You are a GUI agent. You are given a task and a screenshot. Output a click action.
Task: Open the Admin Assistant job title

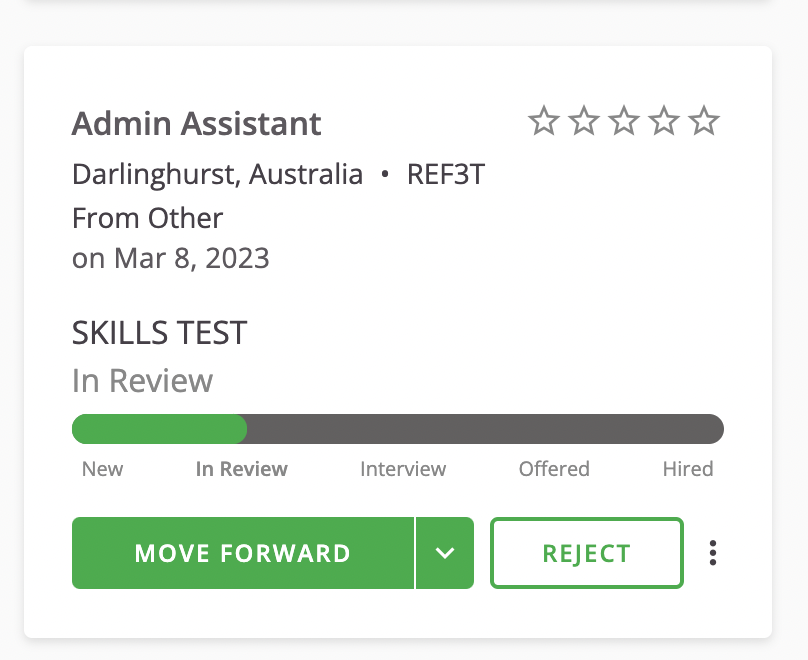(197, 124)
